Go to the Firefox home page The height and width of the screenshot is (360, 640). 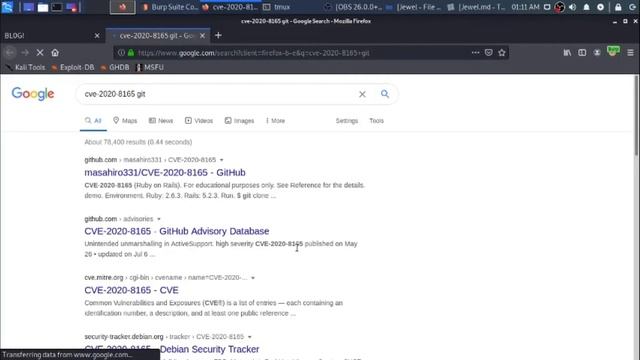click(x=55, y=53)
